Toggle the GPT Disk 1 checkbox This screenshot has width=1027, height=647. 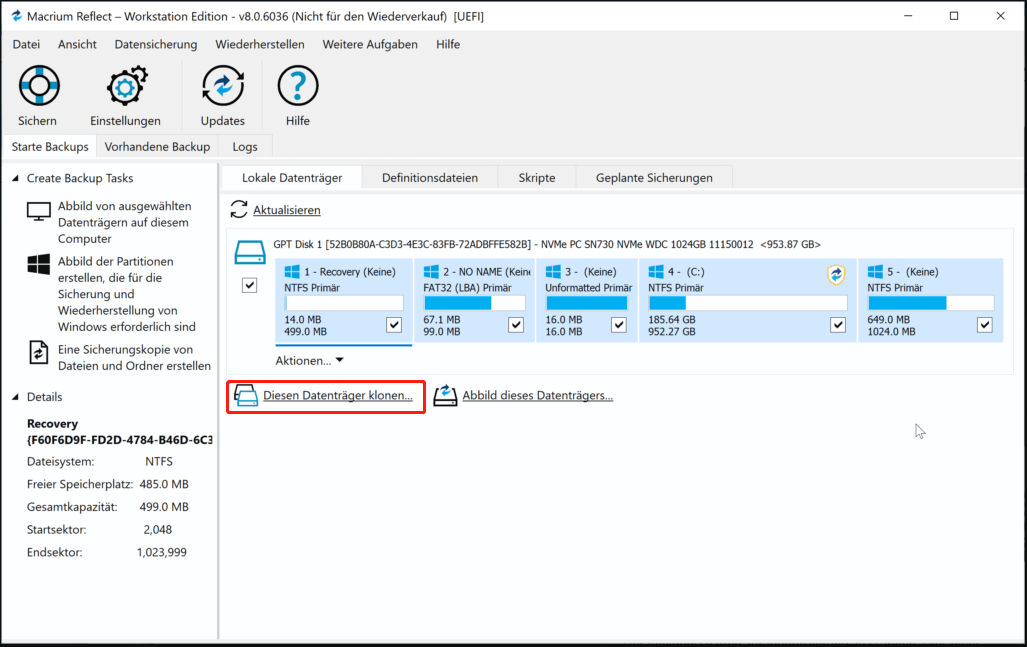coord(250,285)
